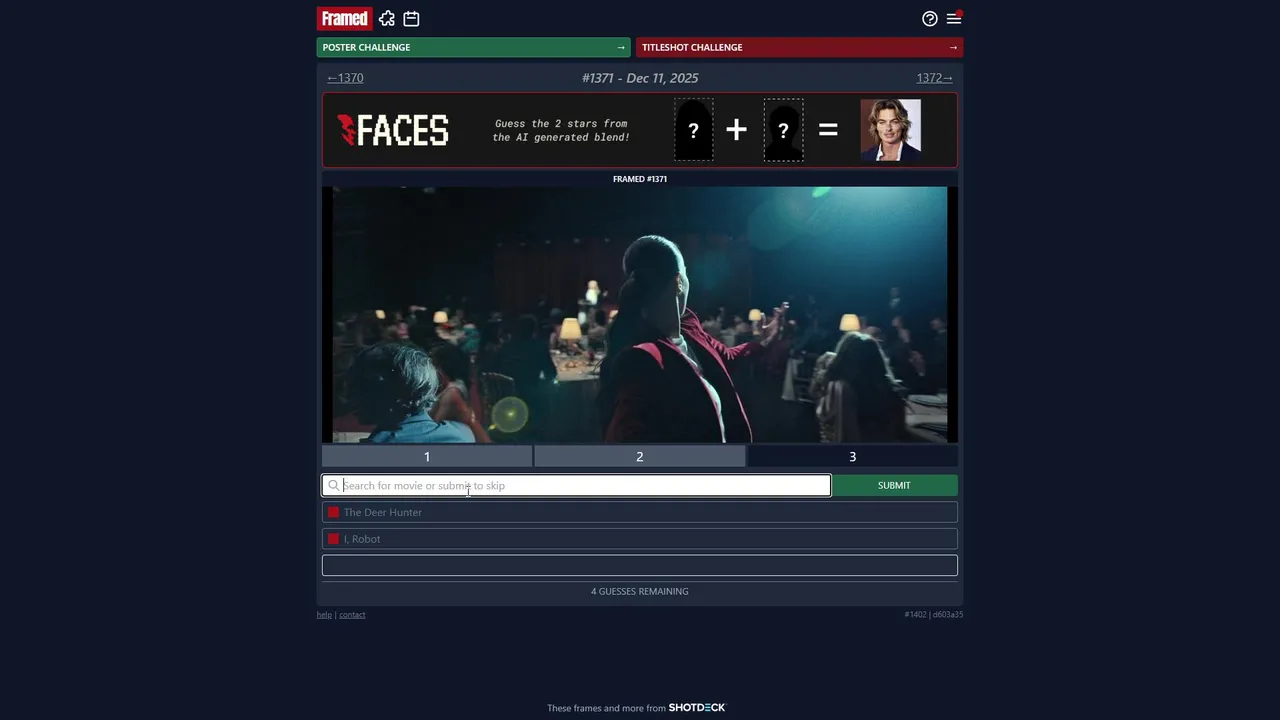Screen dimensions: 1280x720
Task: Open the Poster Challenge banner
Action: pos(474,47)
